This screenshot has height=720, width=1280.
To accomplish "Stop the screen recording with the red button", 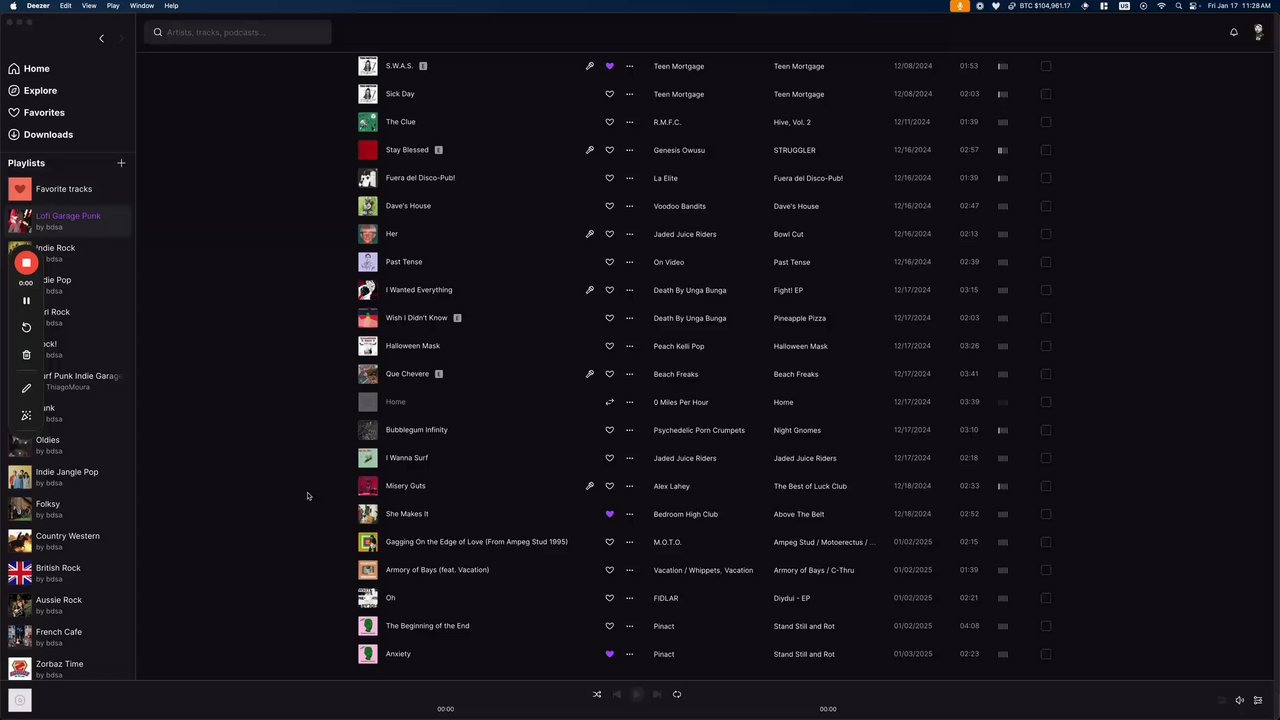I will (26, 262).
